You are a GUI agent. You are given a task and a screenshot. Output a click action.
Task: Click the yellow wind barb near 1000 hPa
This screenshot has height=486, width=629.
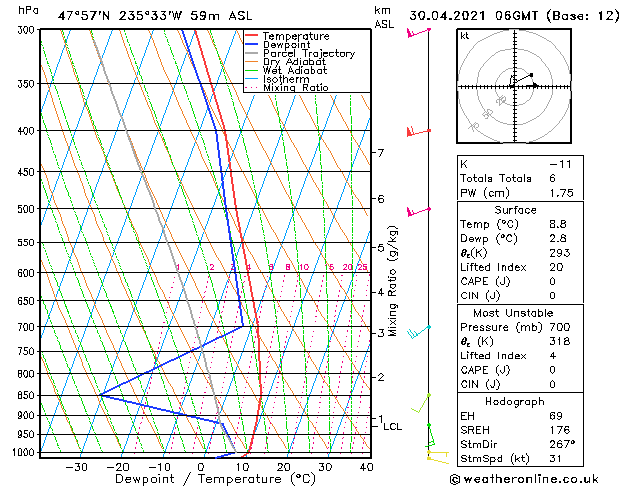(x=437, y=457)
